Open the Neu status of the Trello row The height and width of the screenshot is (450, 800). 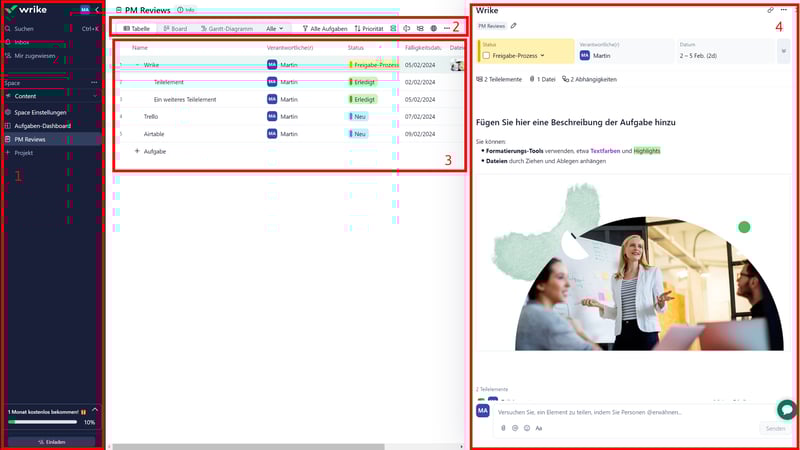pos(357,116)
